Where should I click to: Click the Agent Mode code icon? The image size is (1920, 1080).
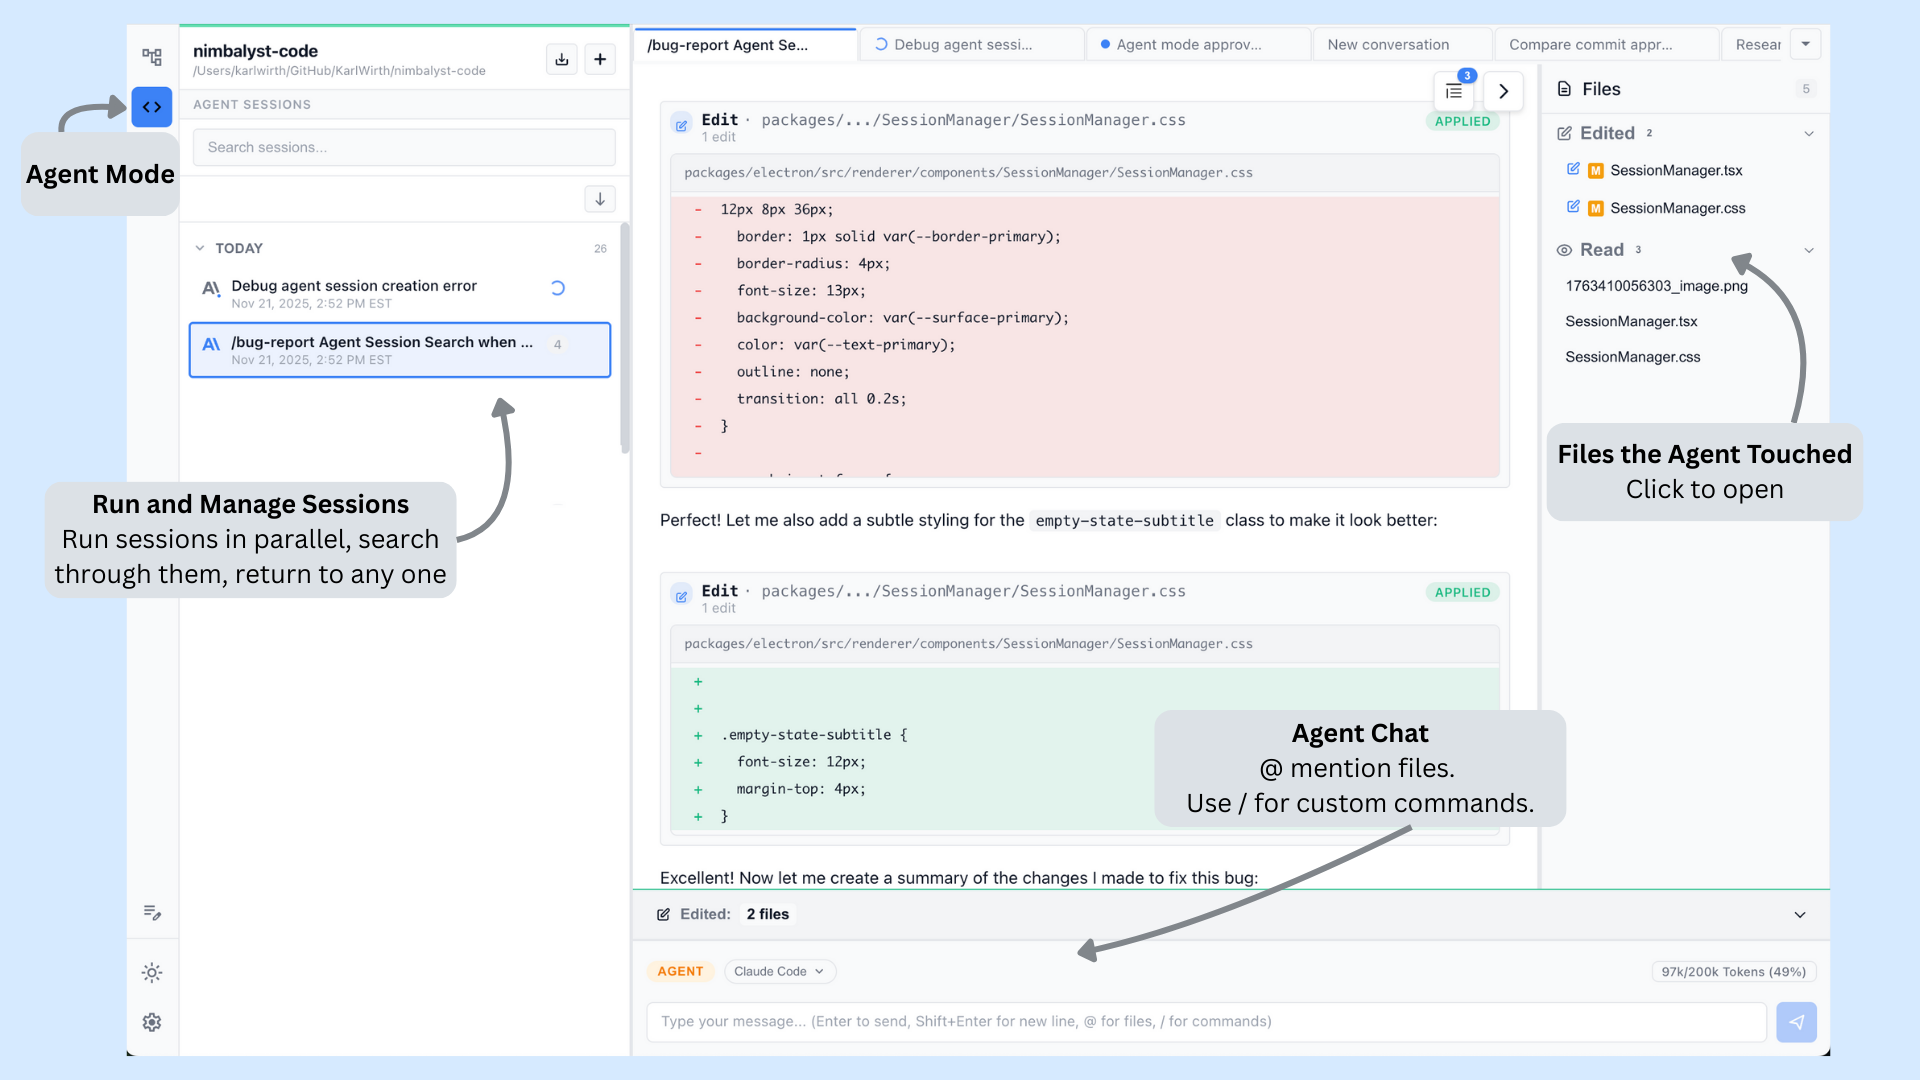[x=152, y=107]
